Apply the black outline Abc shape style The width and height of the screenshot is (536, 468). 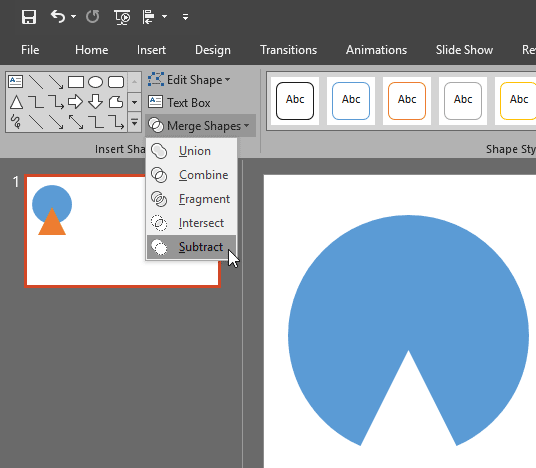click(295, 101)
